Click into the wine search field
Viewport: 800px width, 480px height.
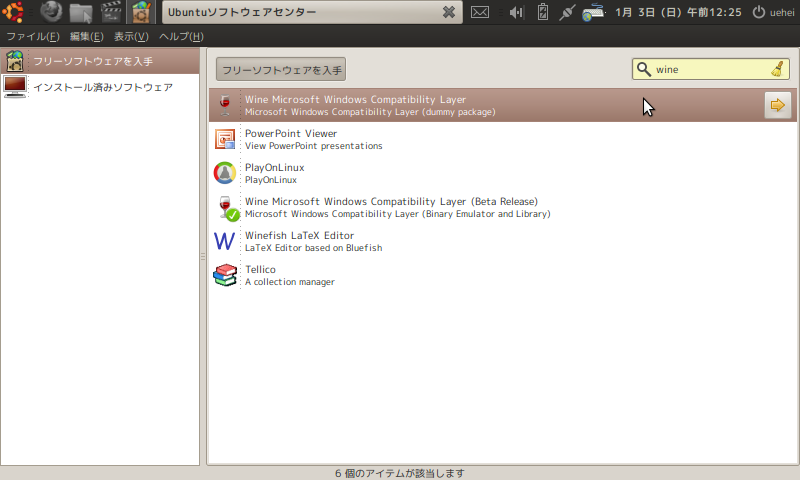coord(711,69)
